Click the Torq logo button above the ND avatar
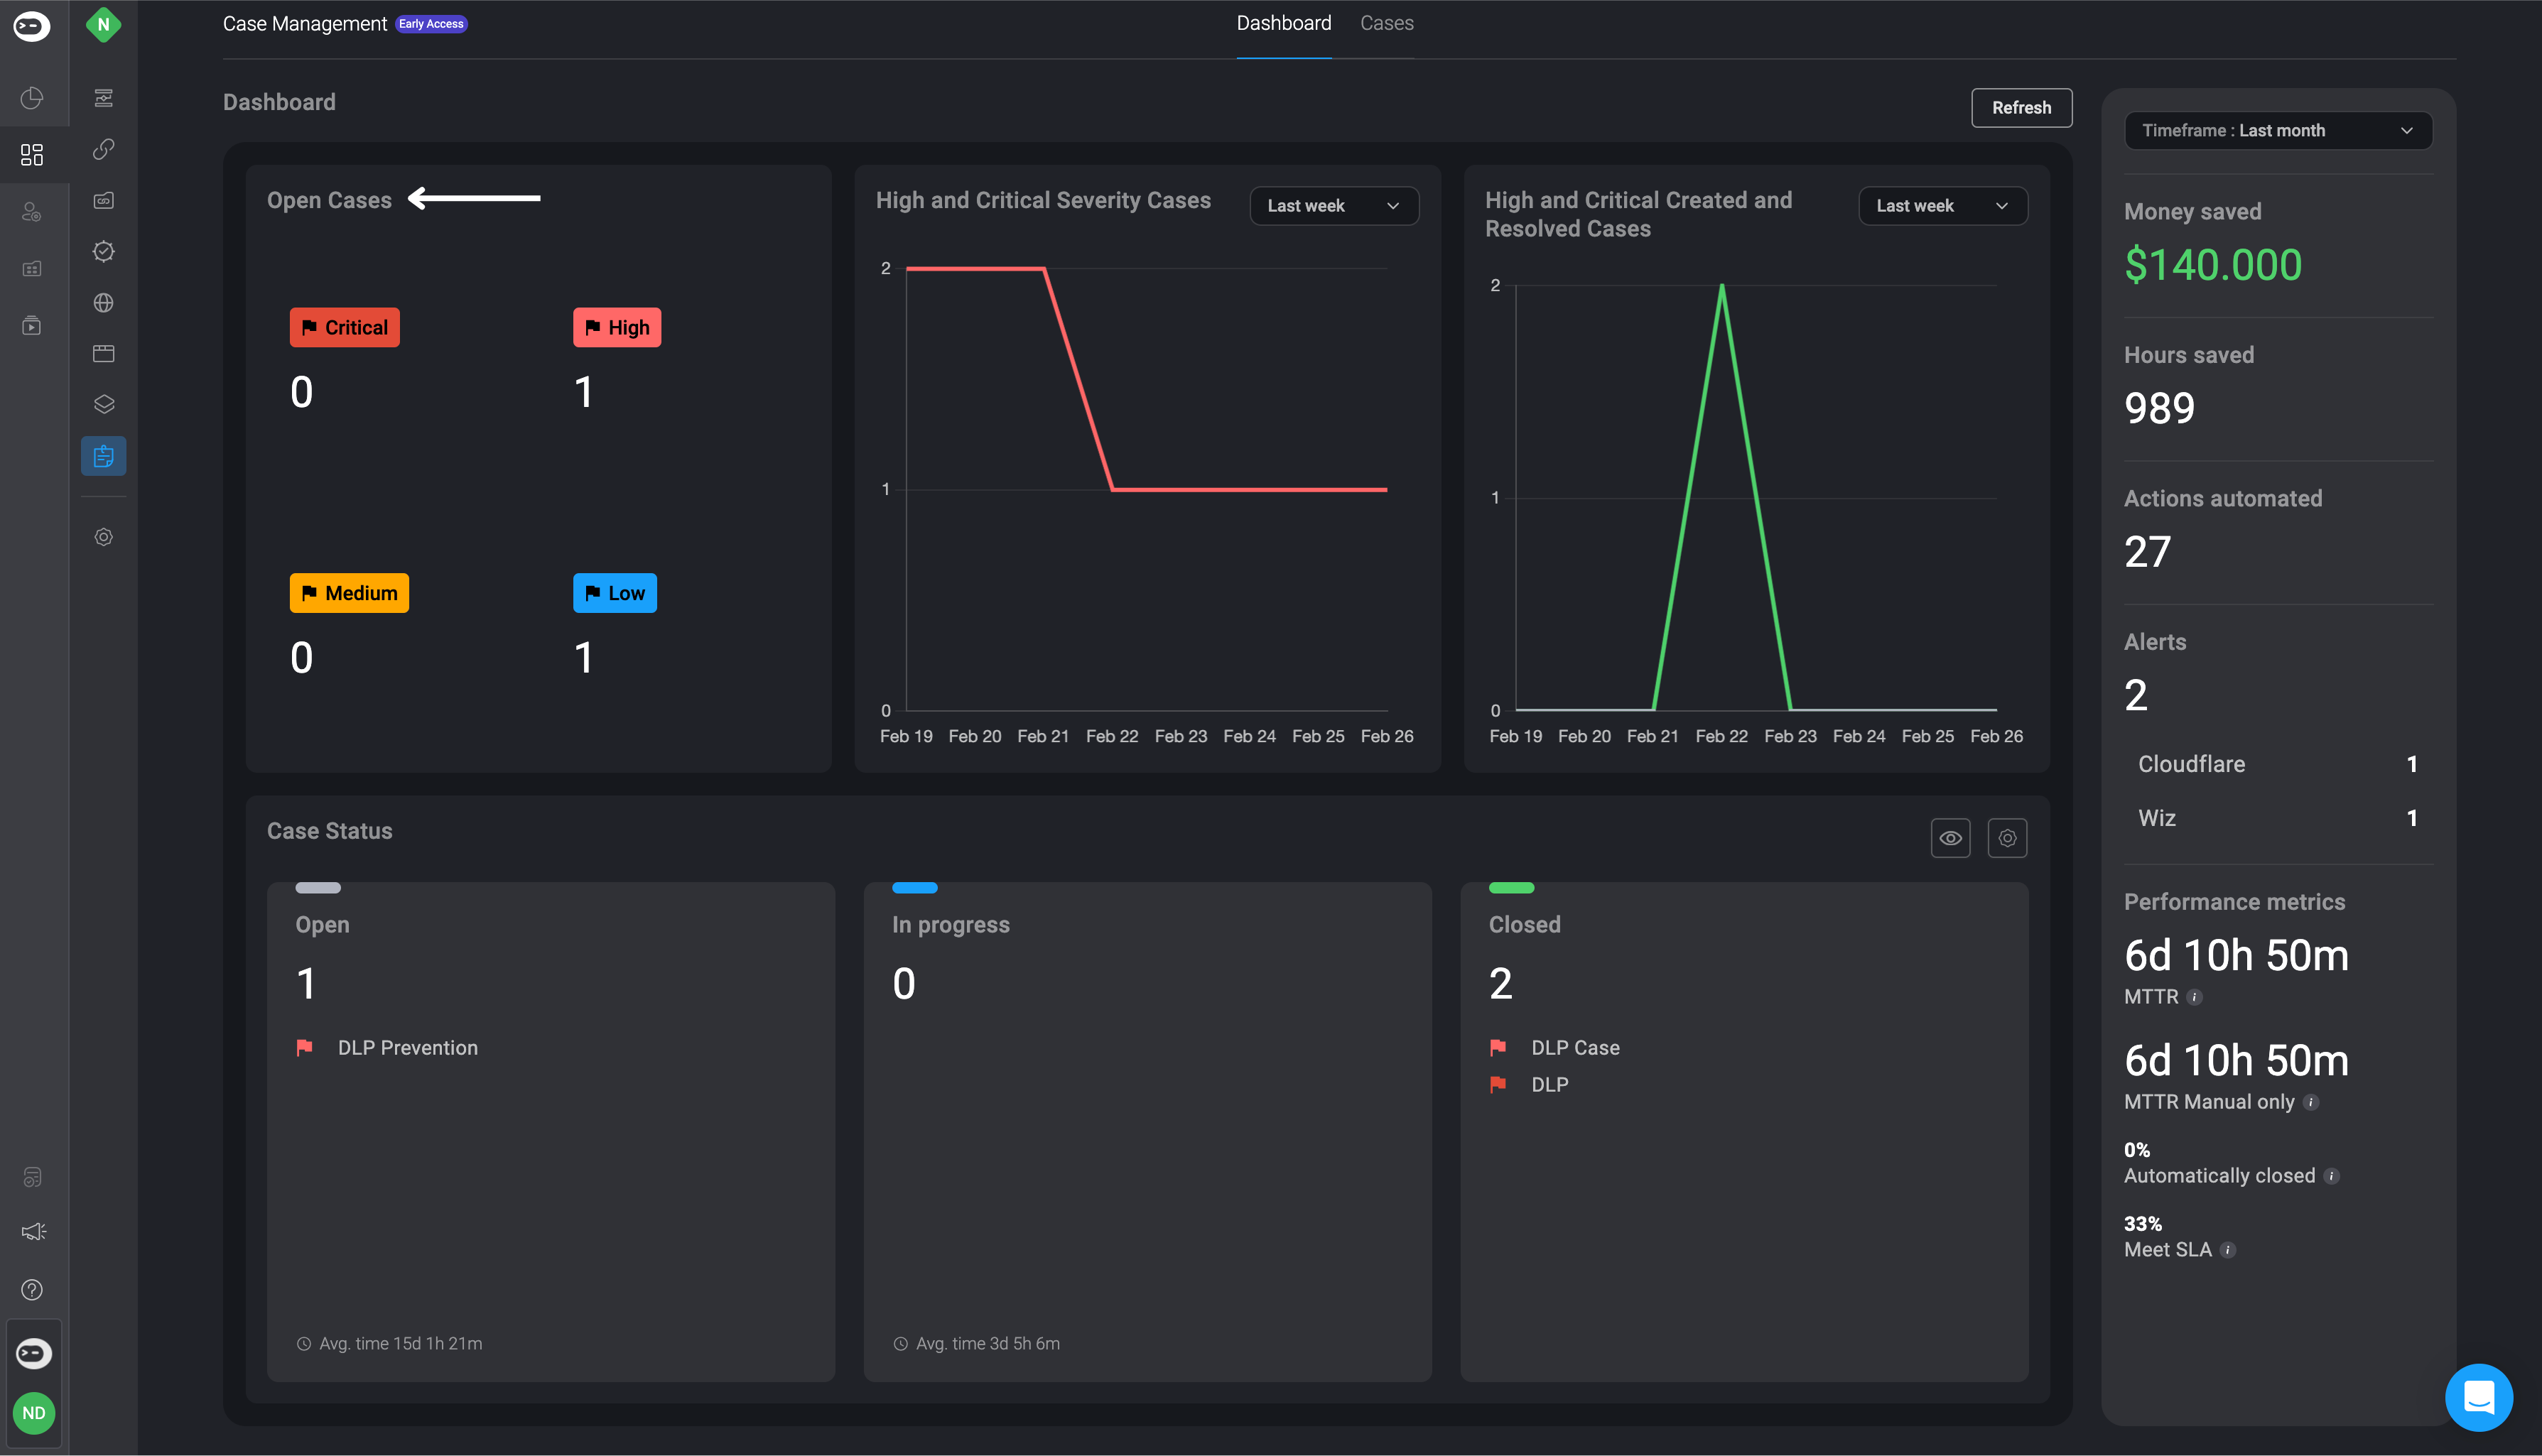Screen dimensions: 2542x1456 33,1353
